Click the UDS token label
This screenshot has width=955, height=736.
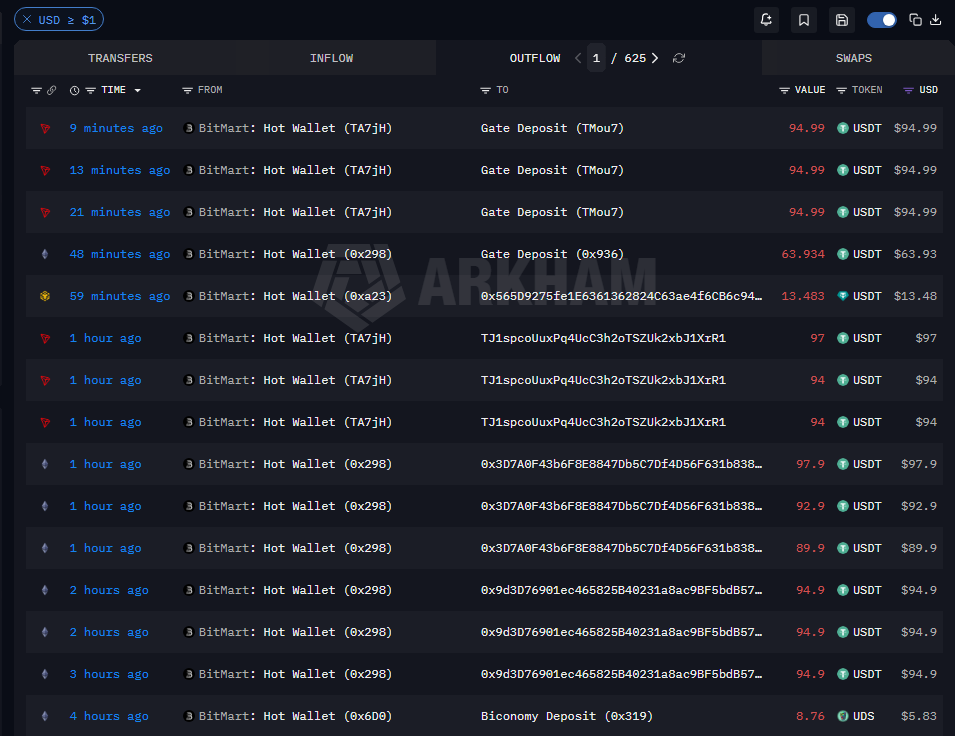point(864,716)
